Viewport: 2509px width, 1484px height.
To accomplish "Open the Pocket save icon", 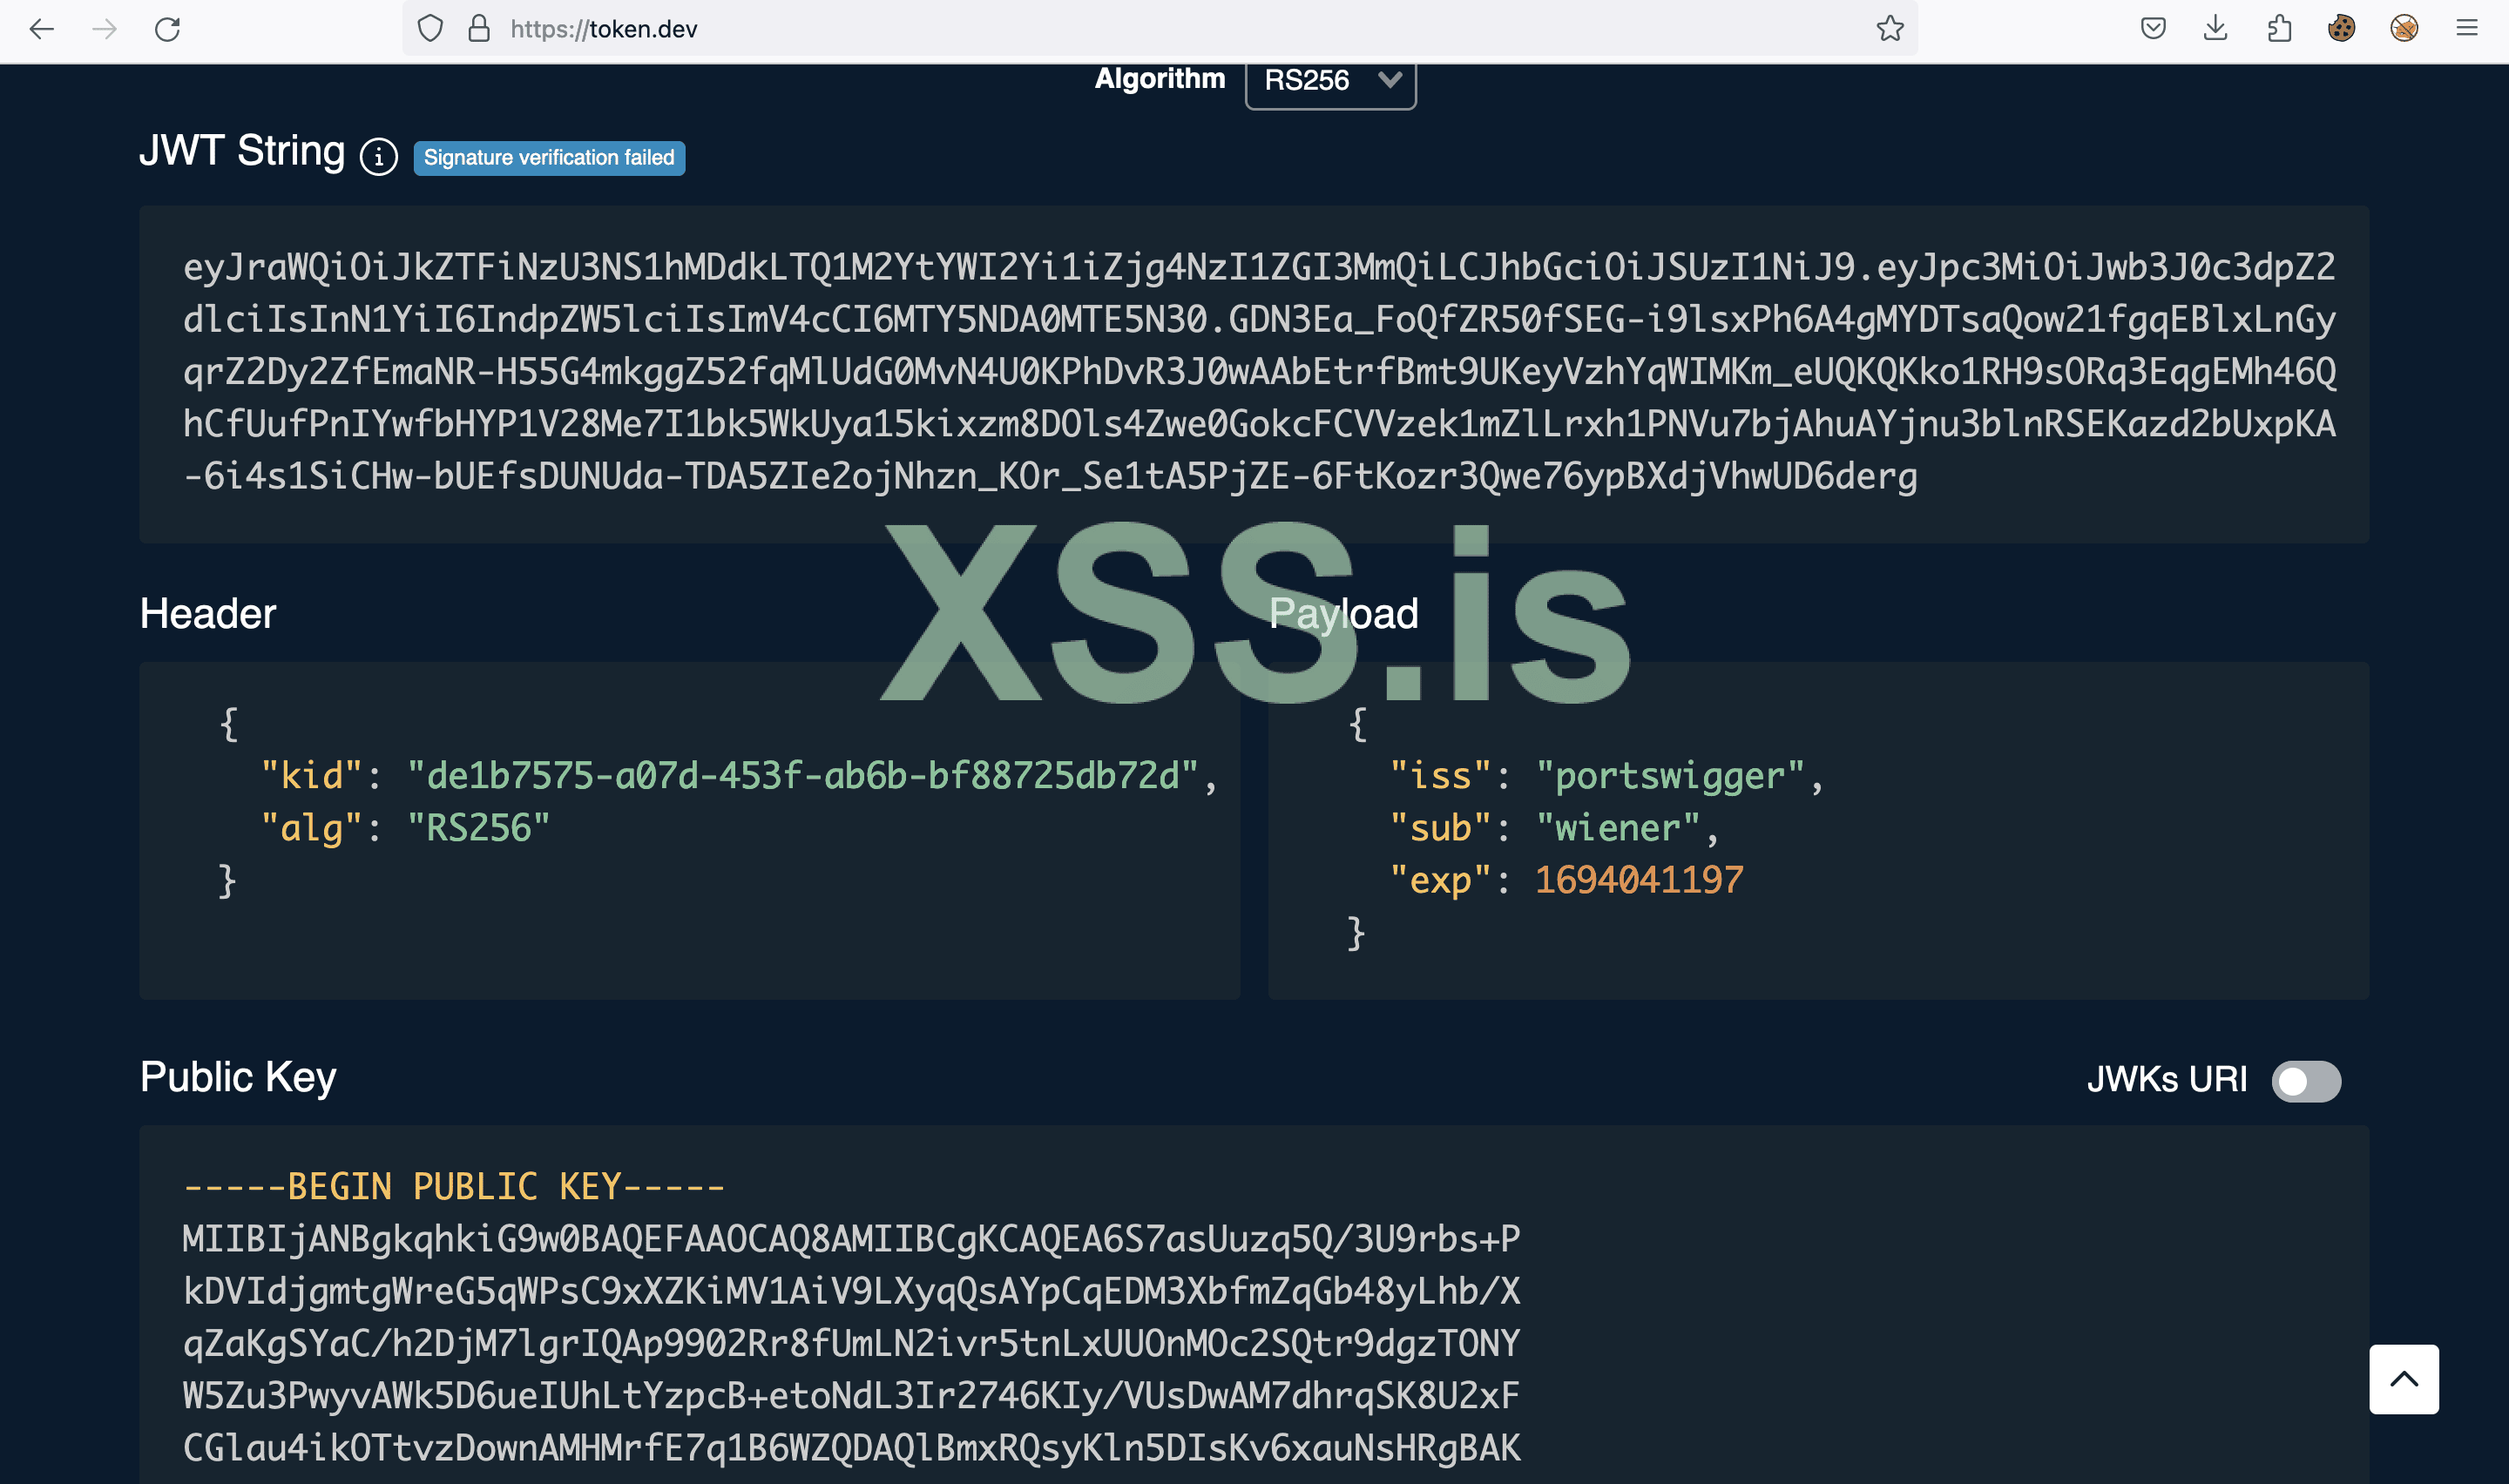I will tap(2153, 29).
